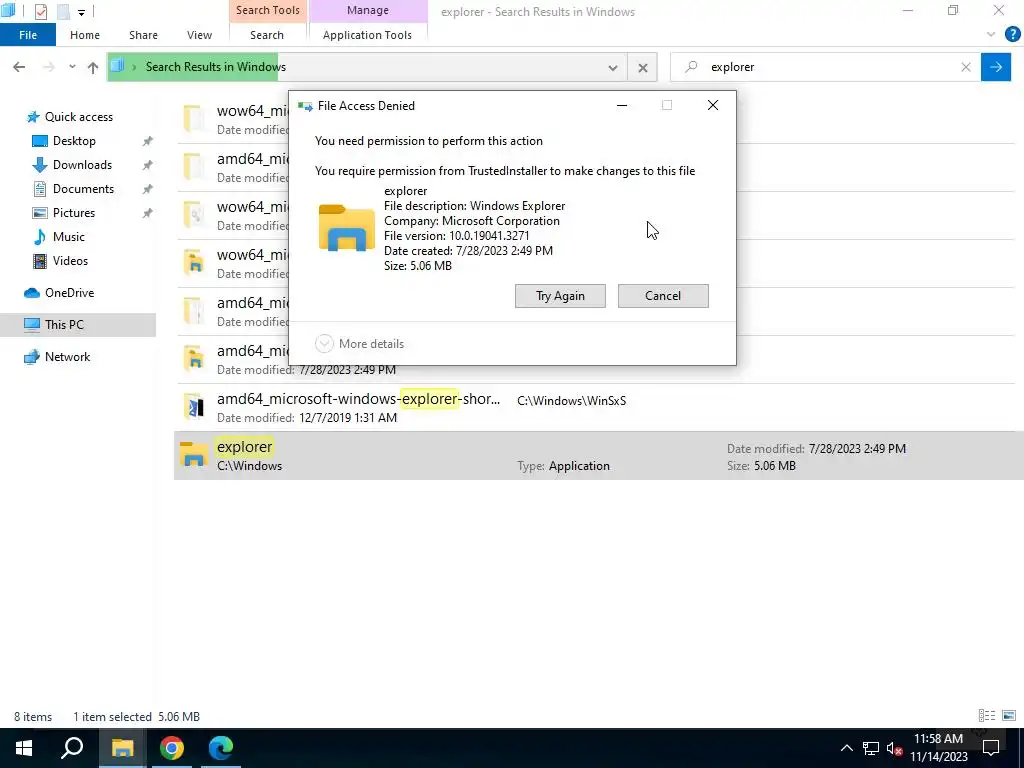Close the File Access Denied dialog
1024x768 pixels.
[x=712, y=105]
